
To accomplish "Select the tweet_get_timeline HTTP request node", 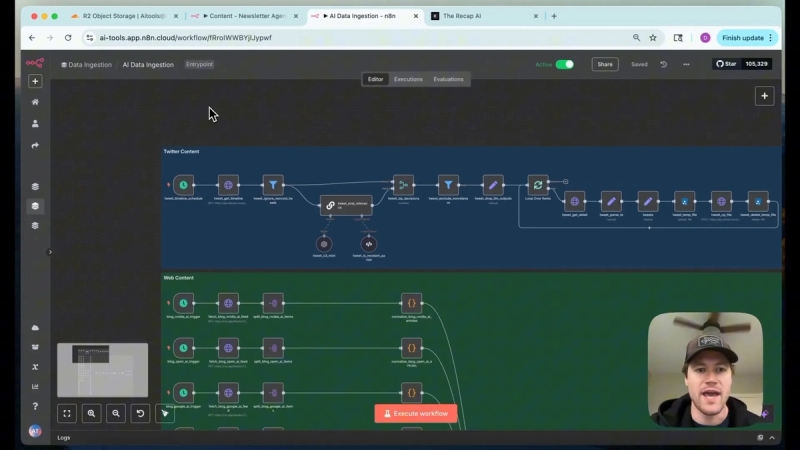I will tap(228, 185).
